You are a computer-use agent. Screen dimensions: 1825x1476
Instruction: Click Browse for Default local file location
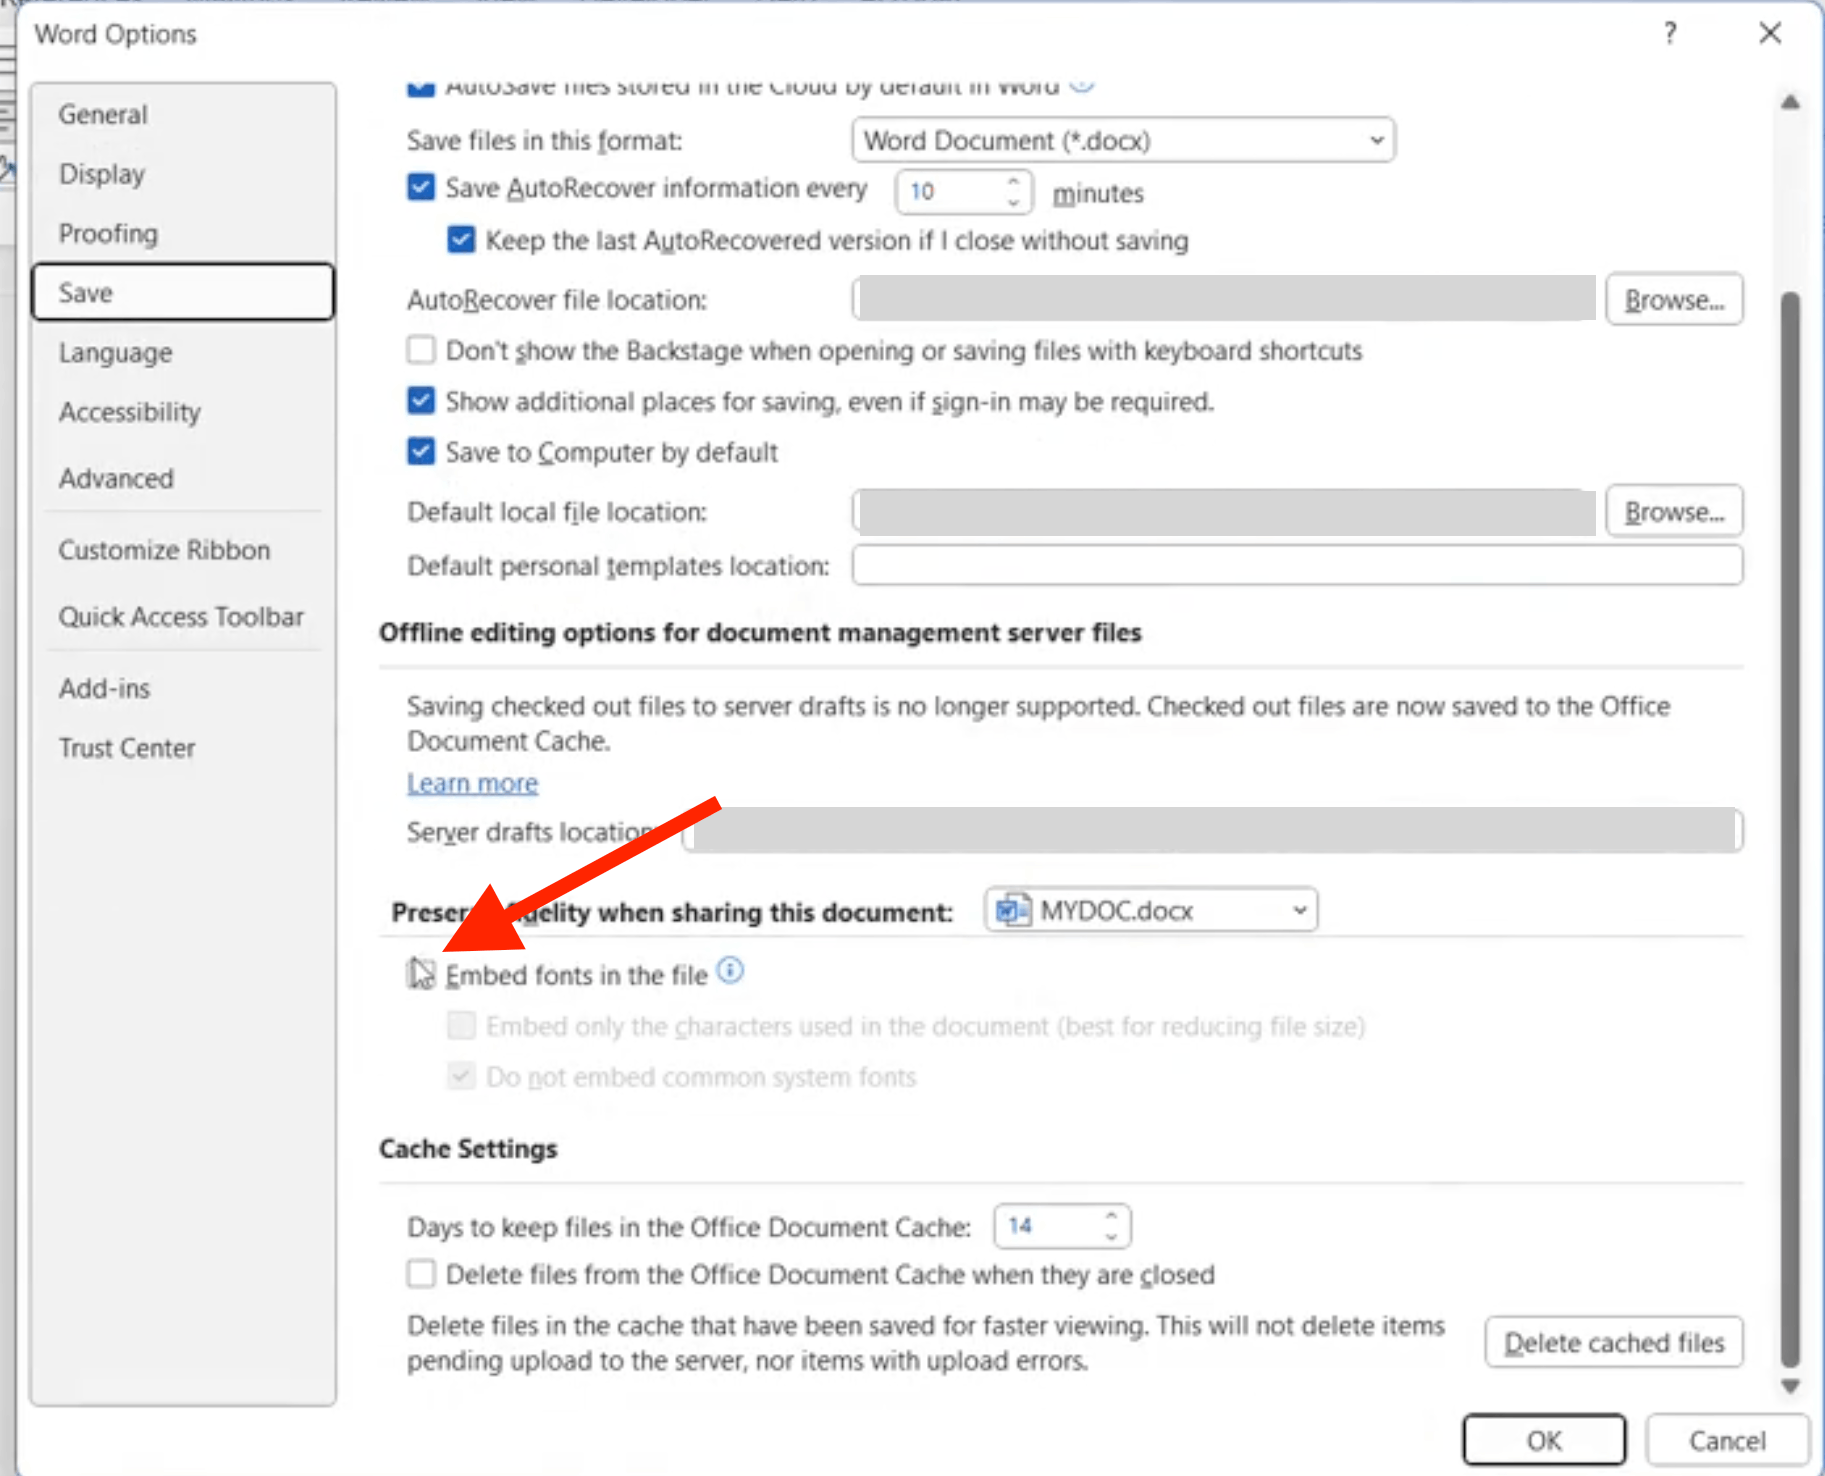click(x=1674, y=511)
